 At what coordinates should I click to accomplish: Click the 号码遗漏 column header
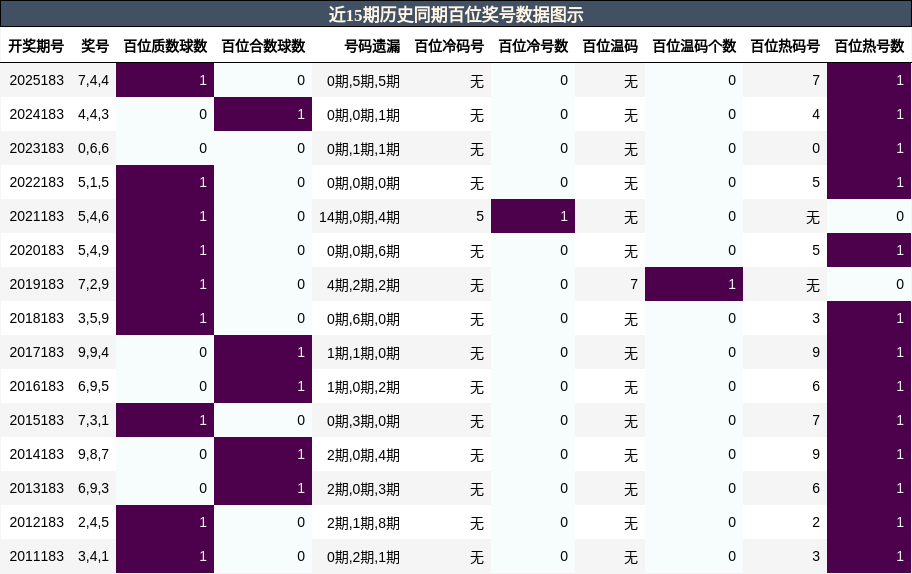(x=372, y=46)
